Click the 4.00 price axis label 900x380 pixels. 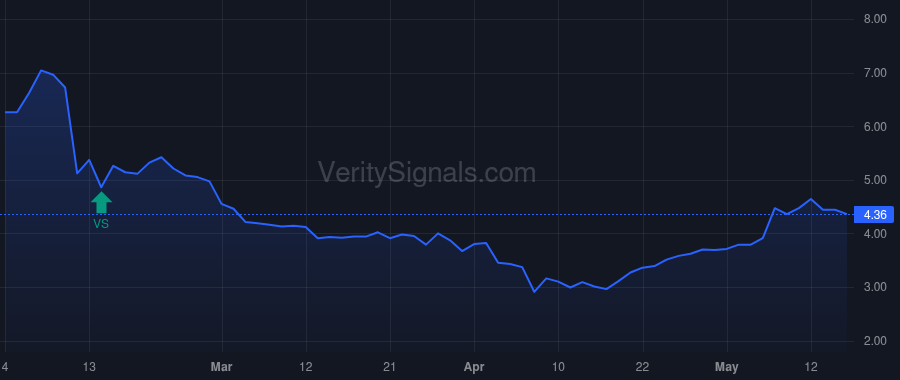click(875, 234)
